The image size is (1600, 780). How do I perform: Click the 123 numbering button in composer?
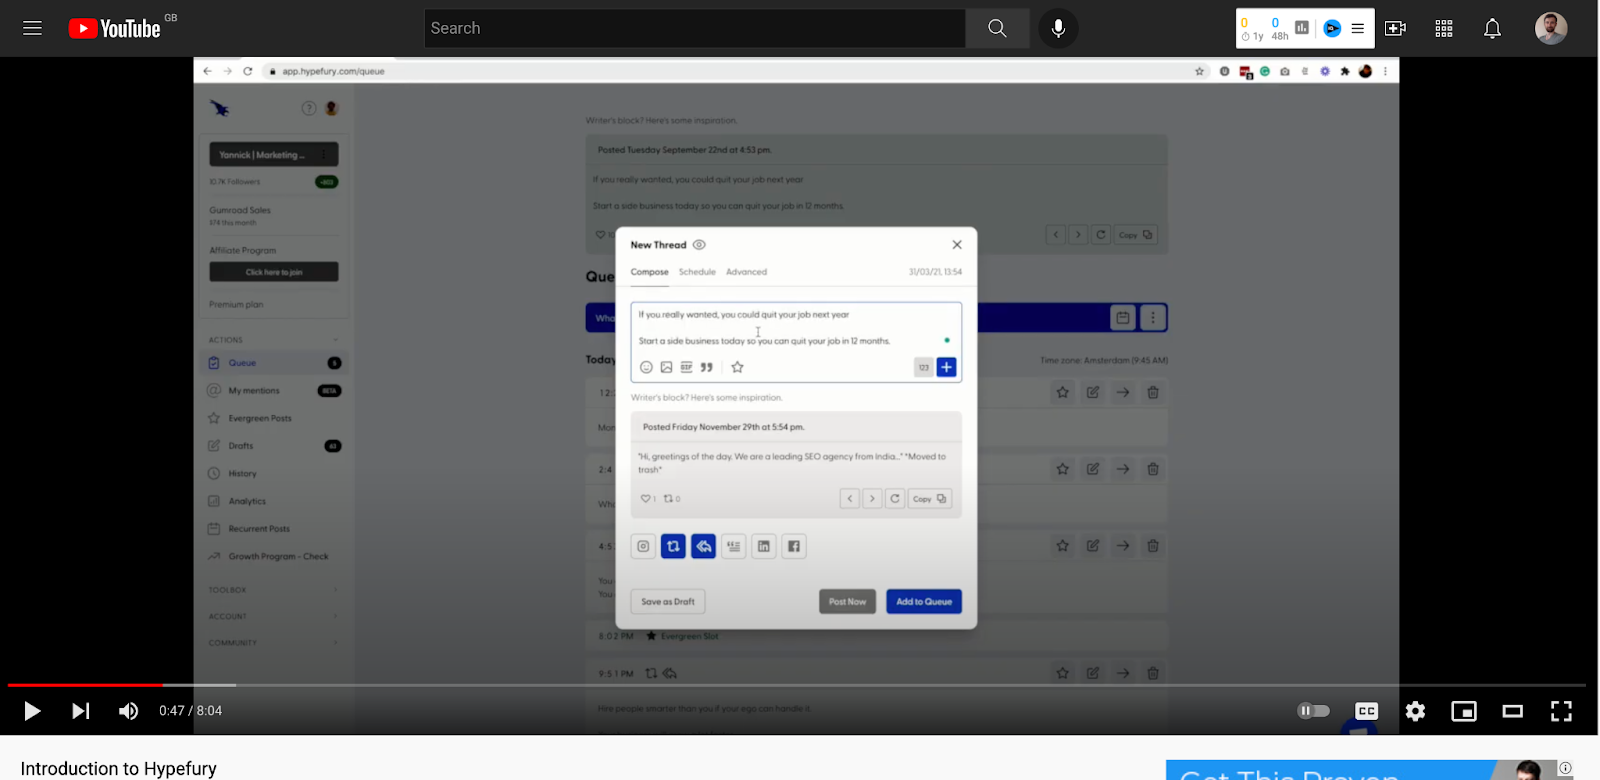(x=923, y=368)
